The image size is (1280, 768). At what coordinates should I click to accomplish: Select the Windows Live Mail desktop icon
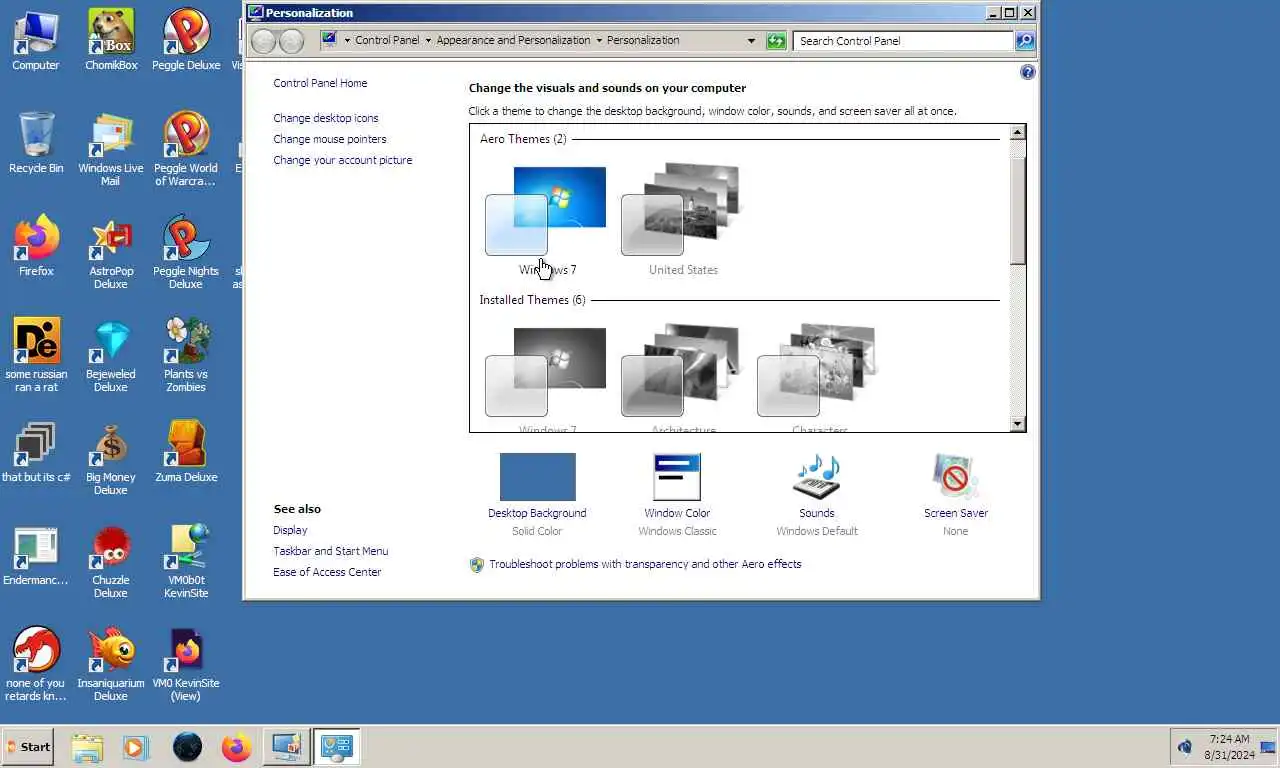coord(111,149)
